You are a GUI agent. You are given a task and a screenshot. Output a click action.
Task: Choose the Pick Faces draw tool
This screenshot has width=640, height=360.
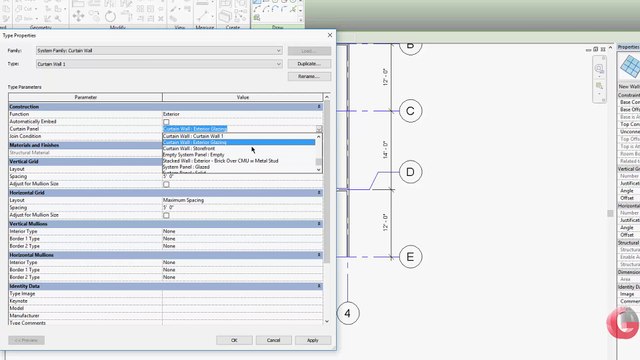(x=257, y=18)
